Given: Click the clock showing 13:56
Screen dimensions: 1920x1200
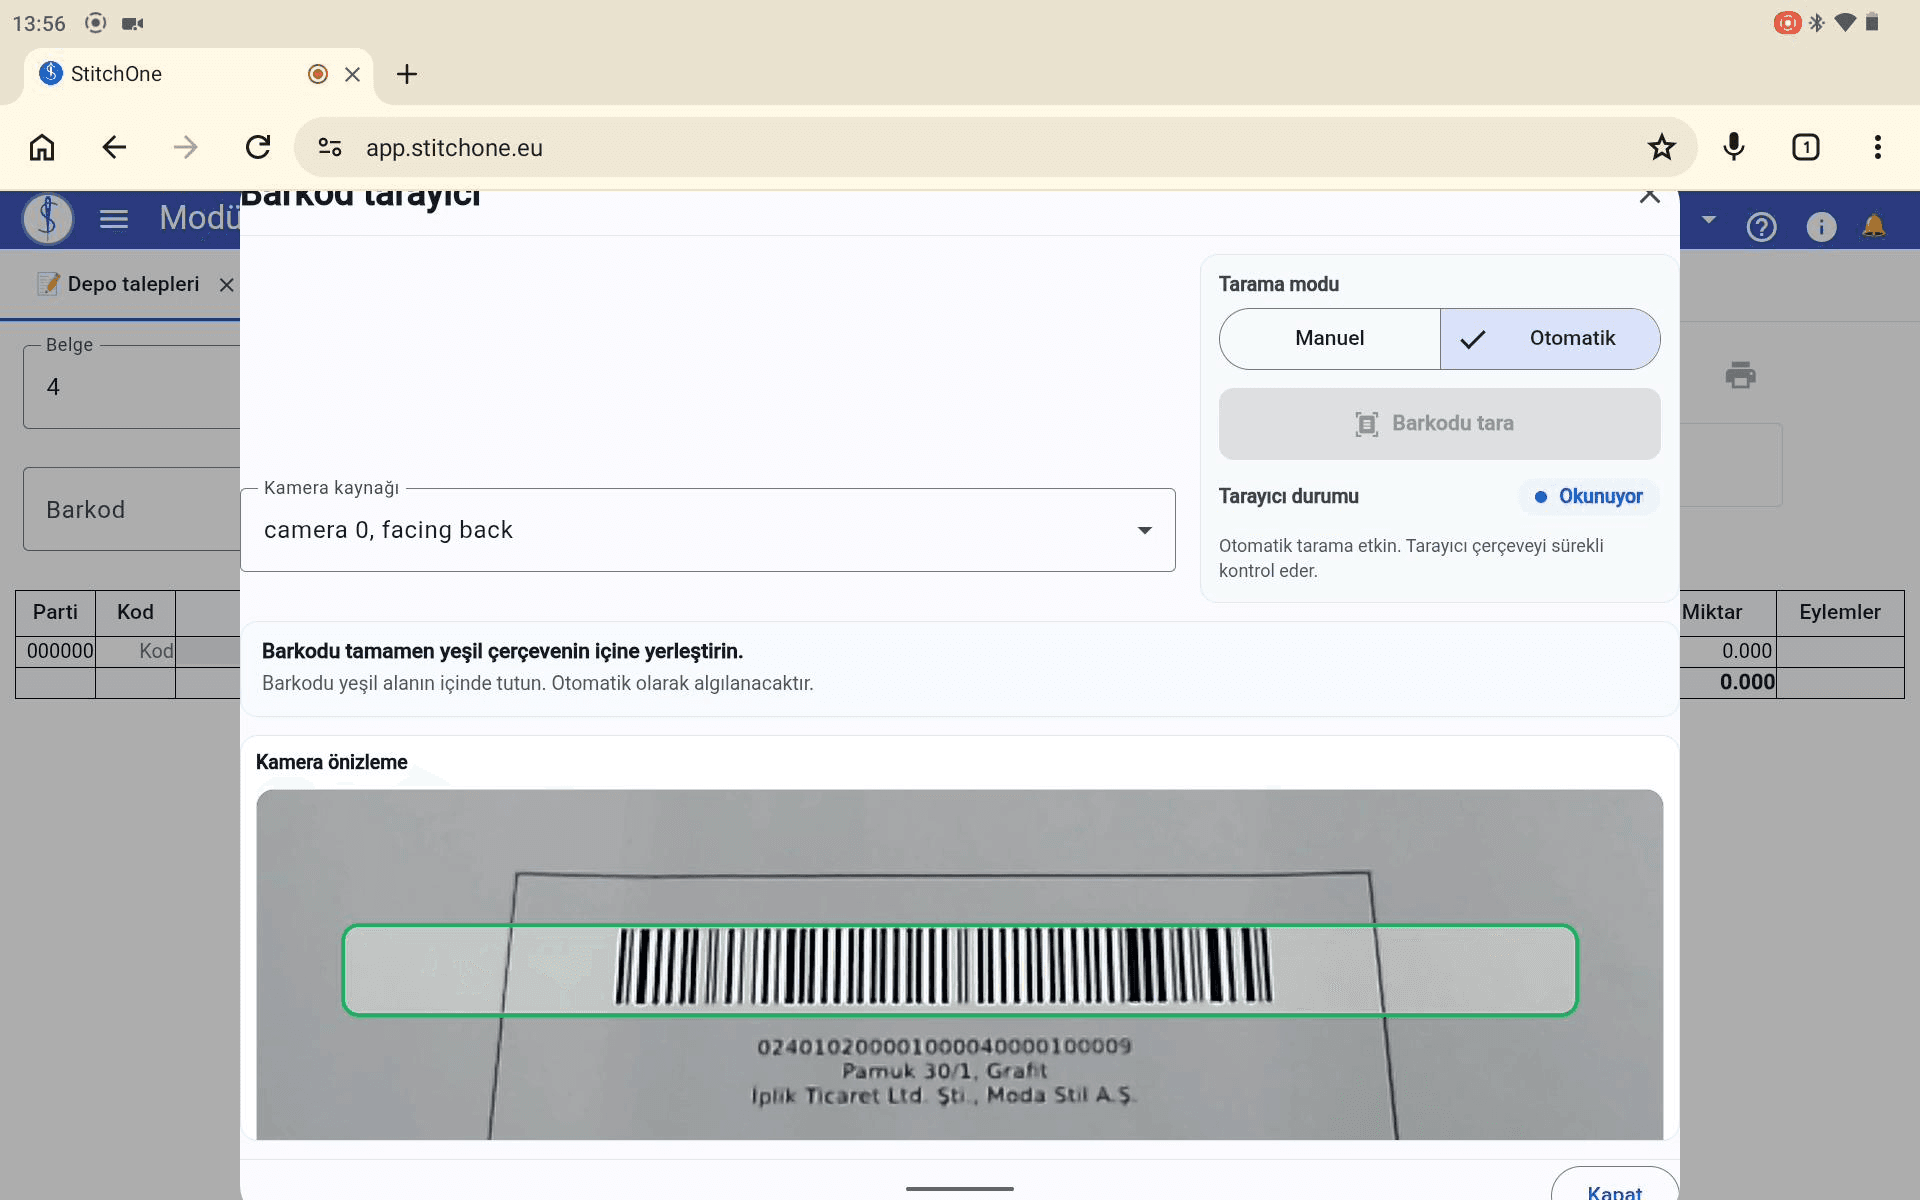Looking at the screenshot, I should tap(39, 23).
